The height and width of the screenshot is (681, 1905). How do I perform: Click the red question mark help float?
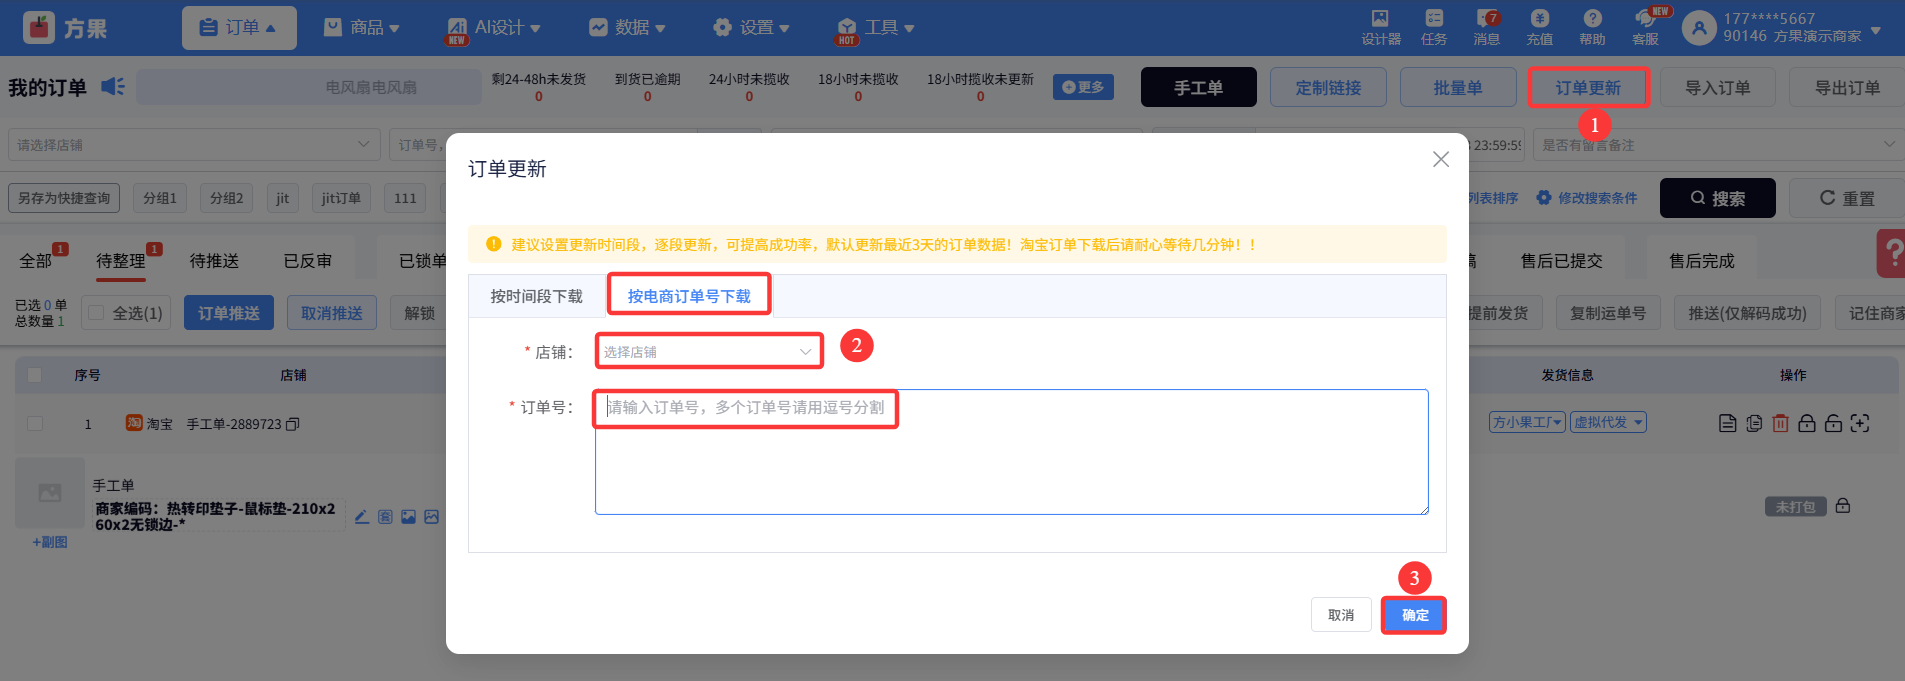click(1891, 253)
